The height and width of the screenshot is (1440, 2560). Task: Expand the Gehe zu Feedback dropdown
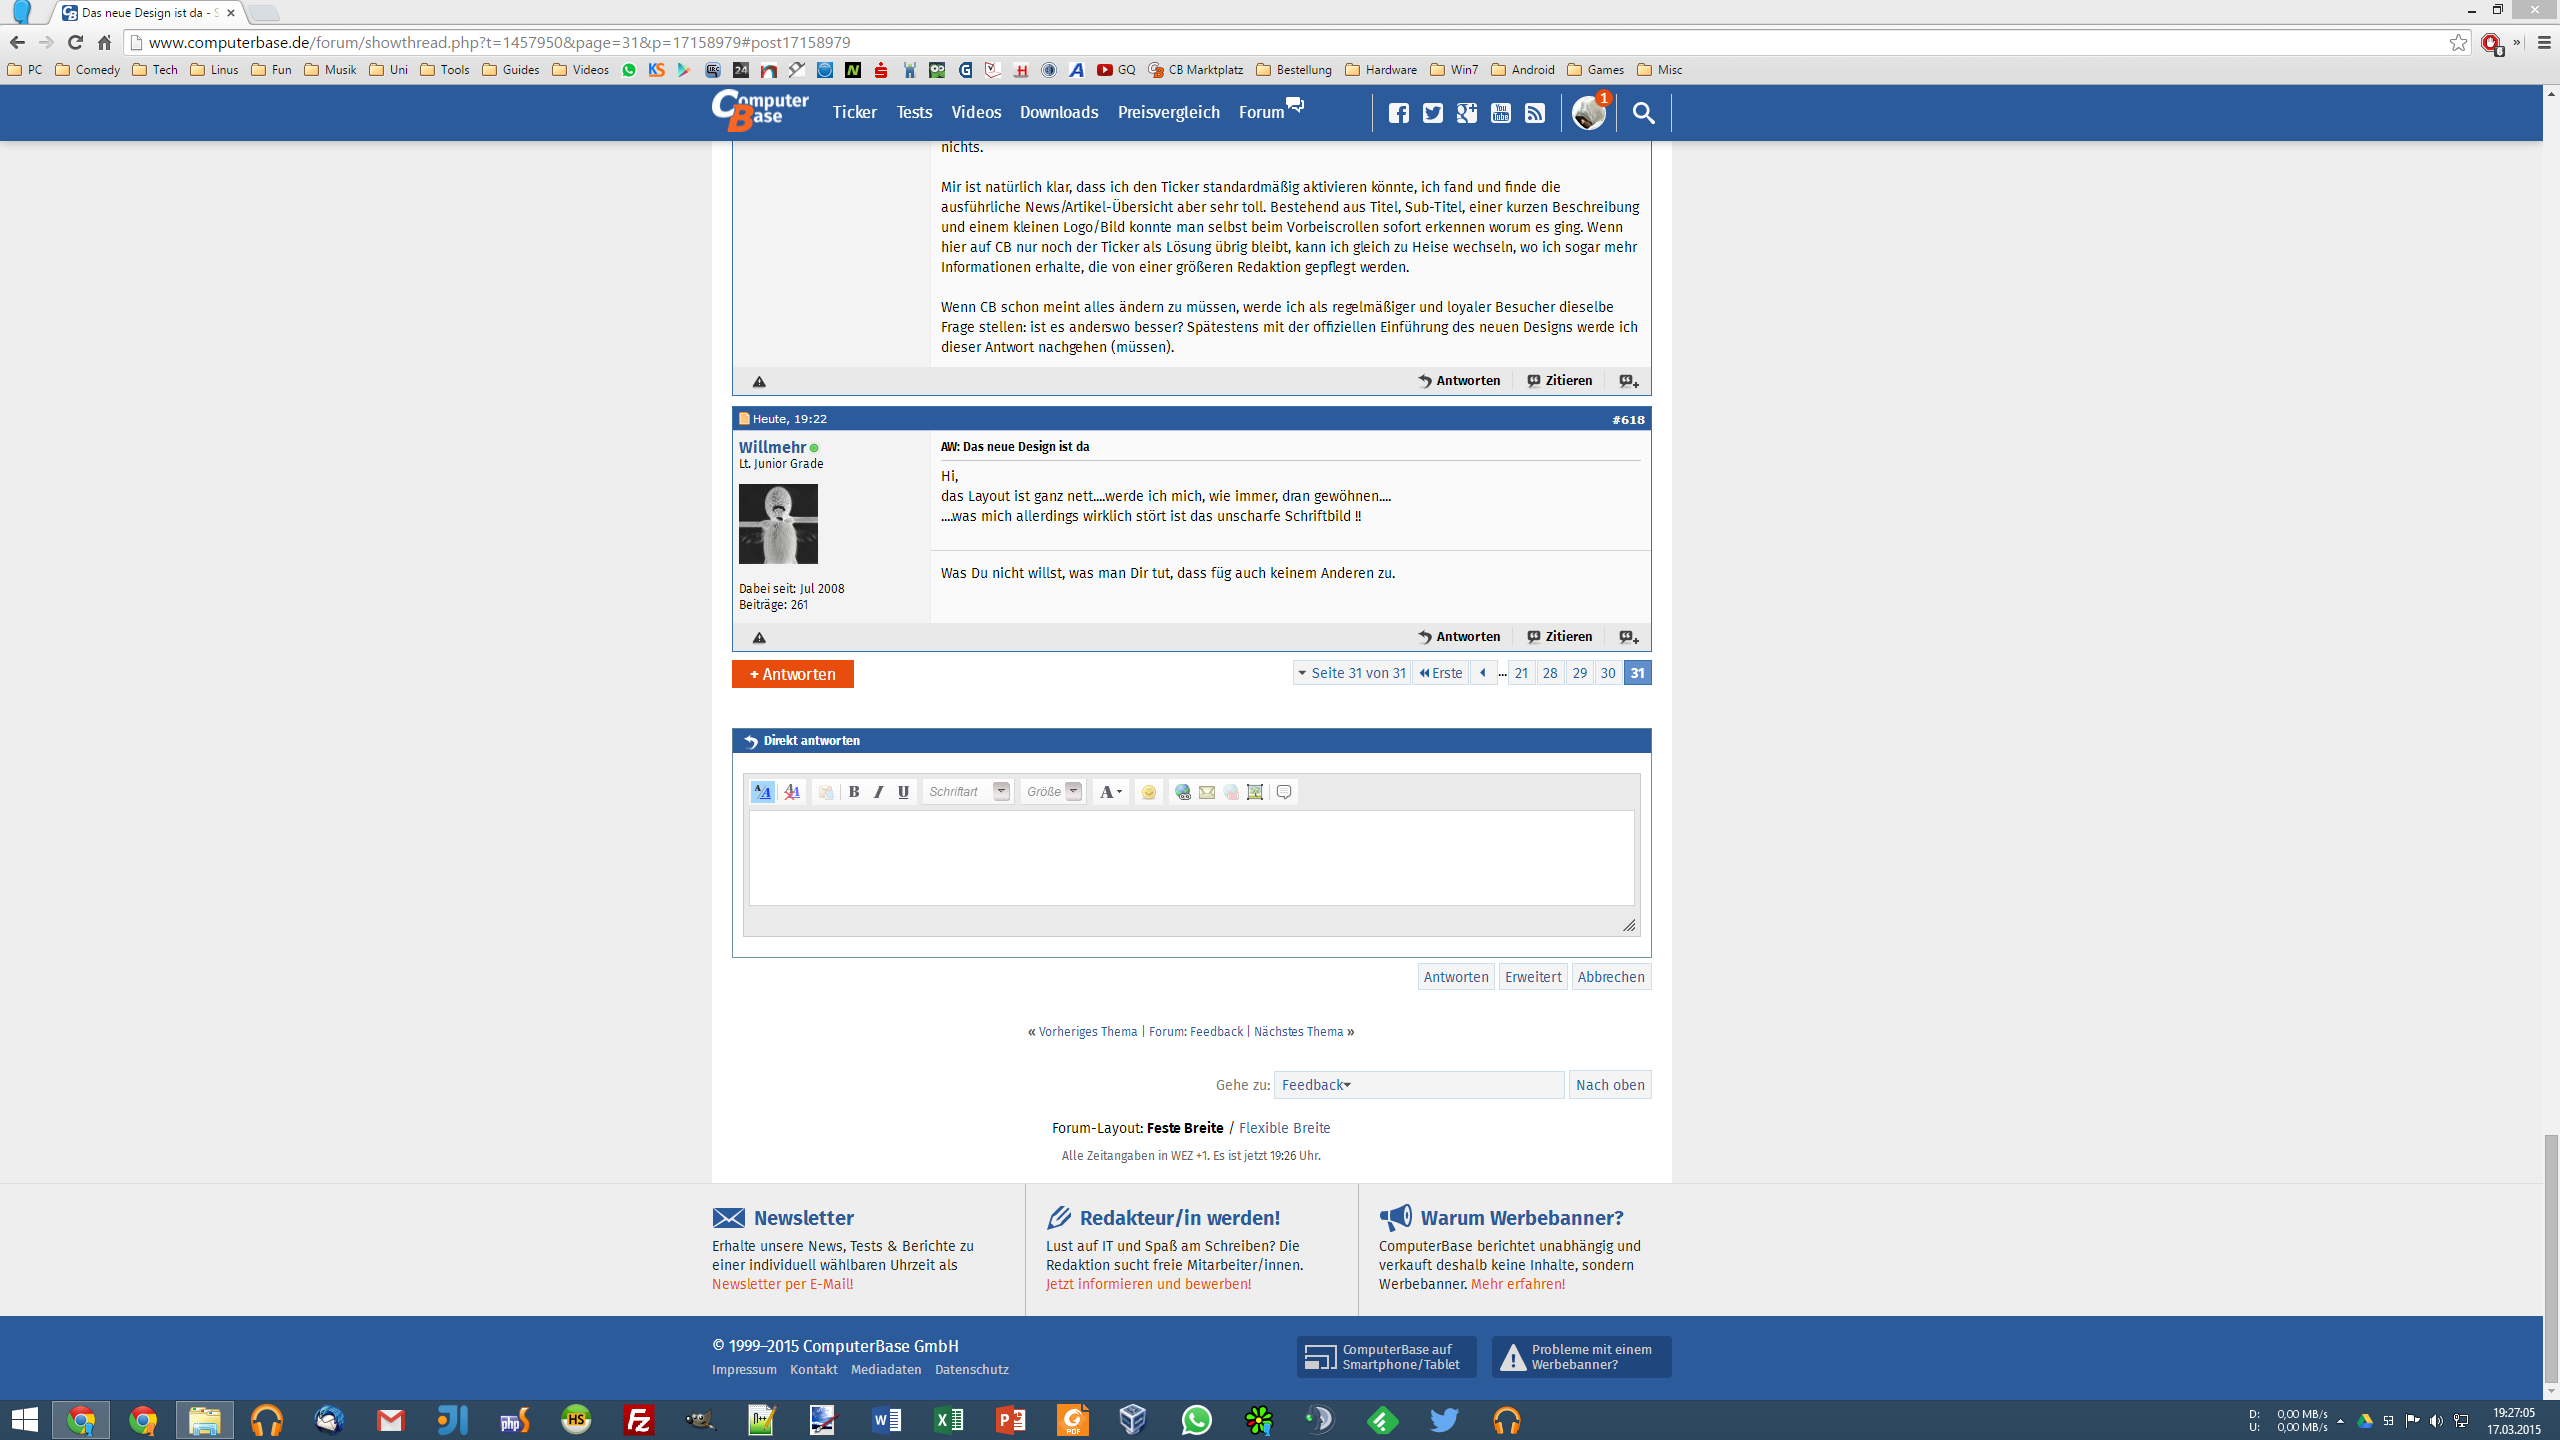pyautogui.click(x=1418, y=1085)
